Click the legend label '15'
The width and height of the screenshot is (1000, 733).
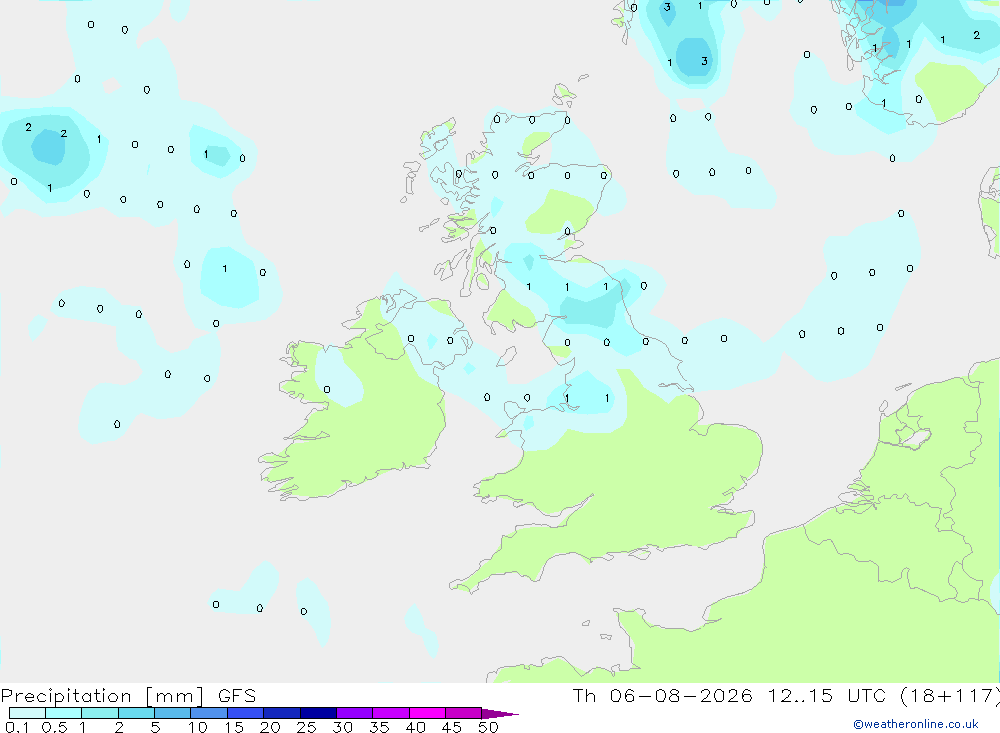(x=234, y=727)
